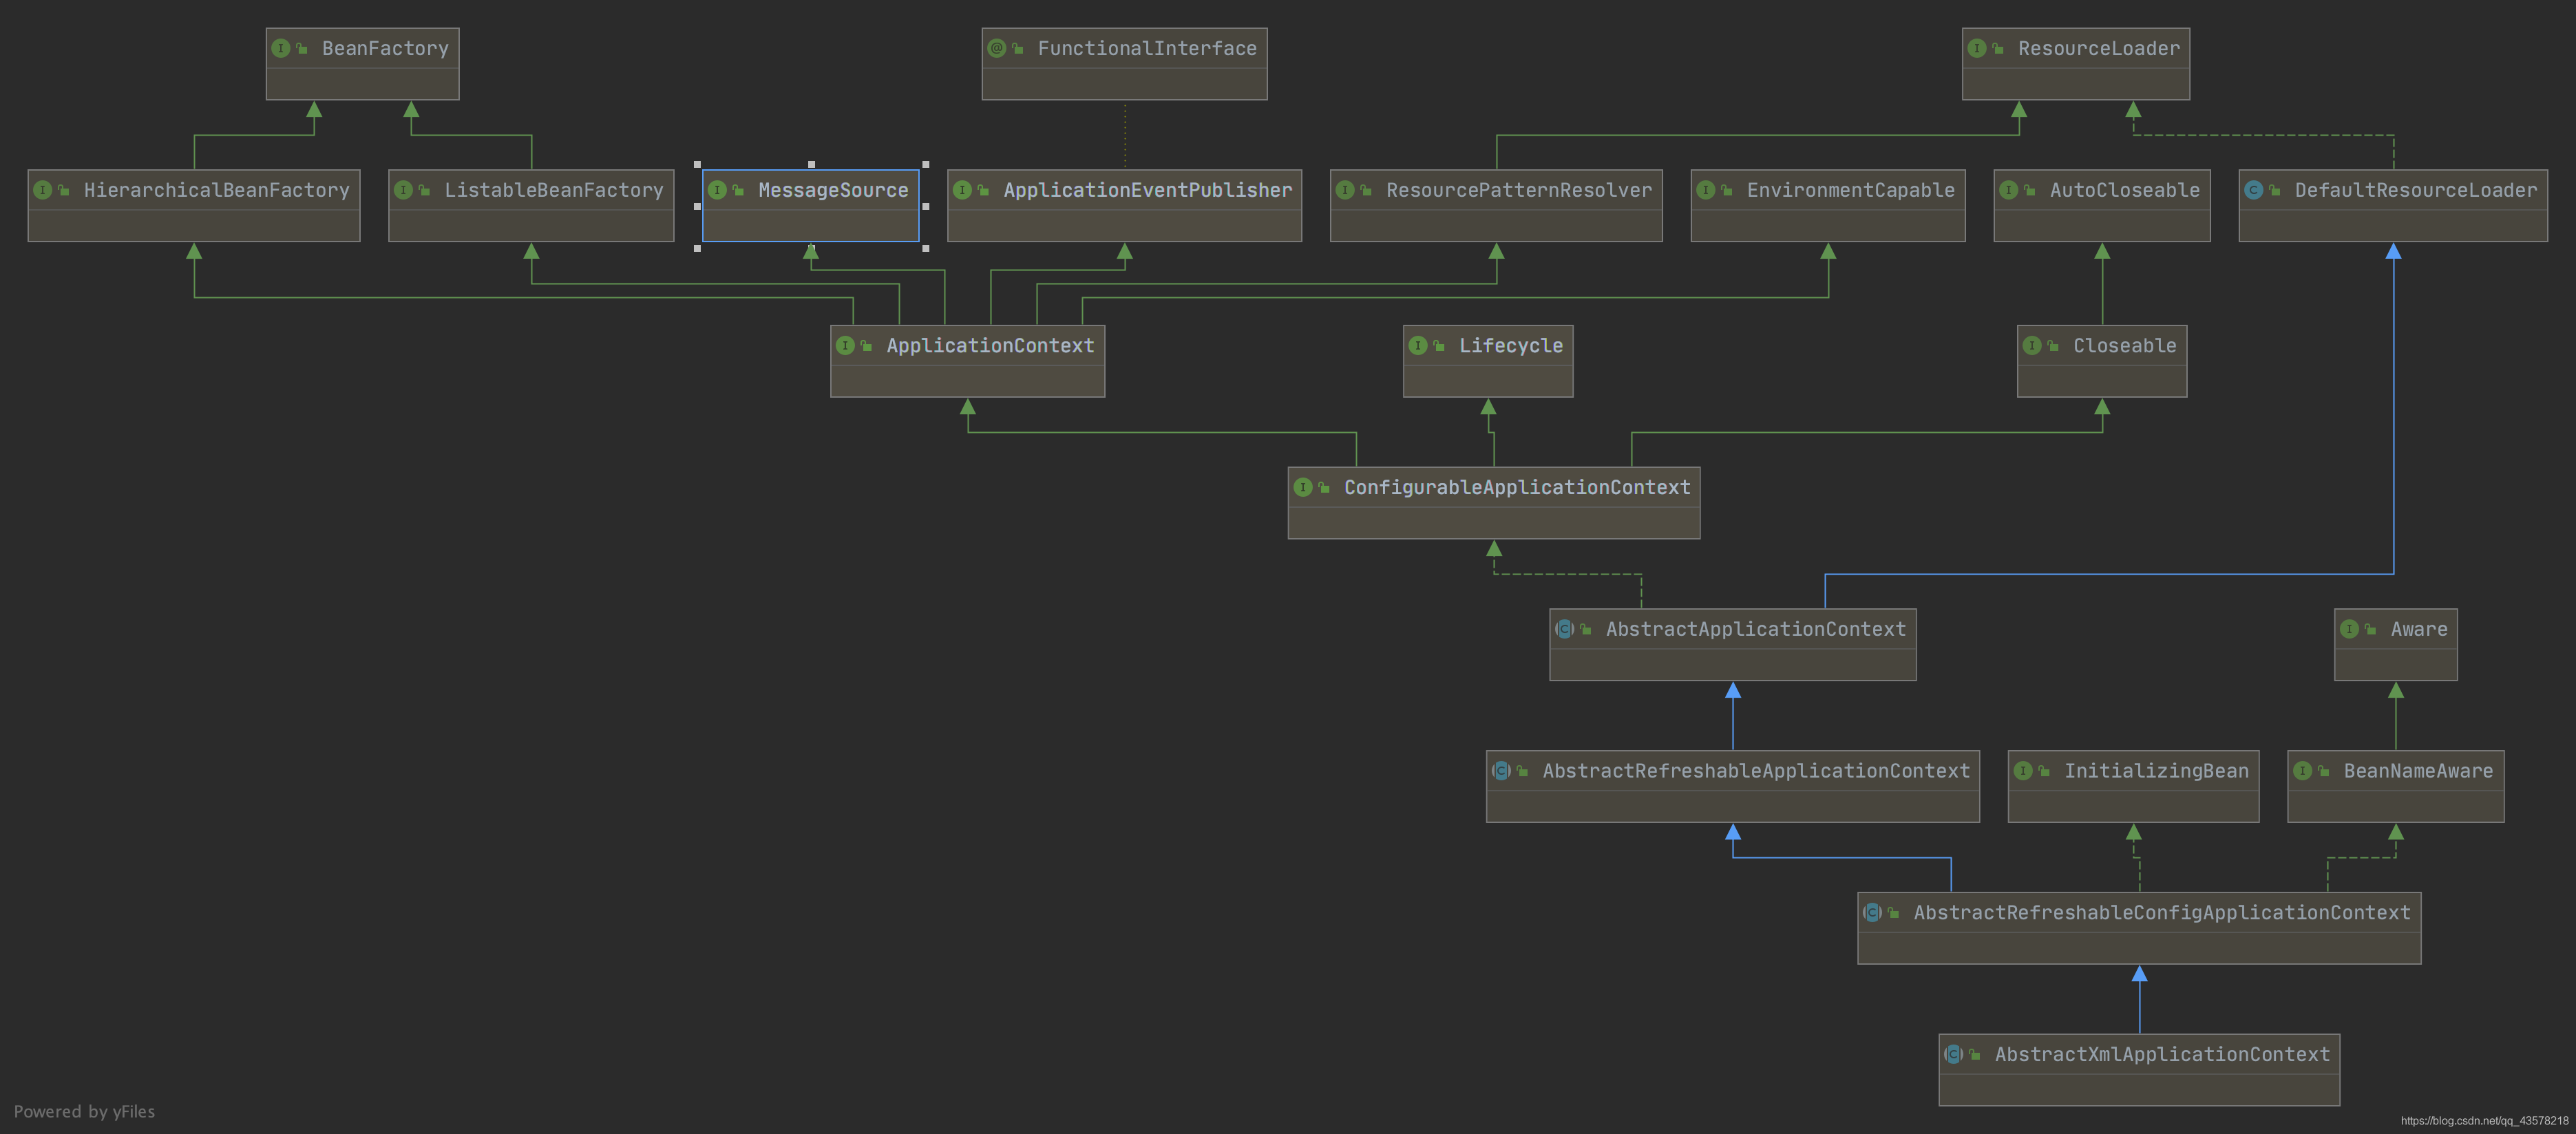
Task: Select the AbstractApplicationContext node label
Action: [x=1756, y=629]
